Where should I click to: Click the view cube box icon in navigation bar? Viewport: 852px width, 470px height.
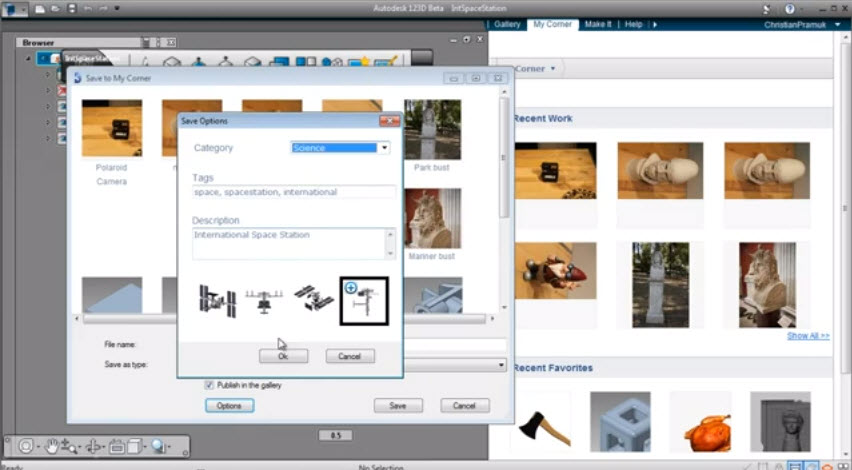[x=135, y=447]
